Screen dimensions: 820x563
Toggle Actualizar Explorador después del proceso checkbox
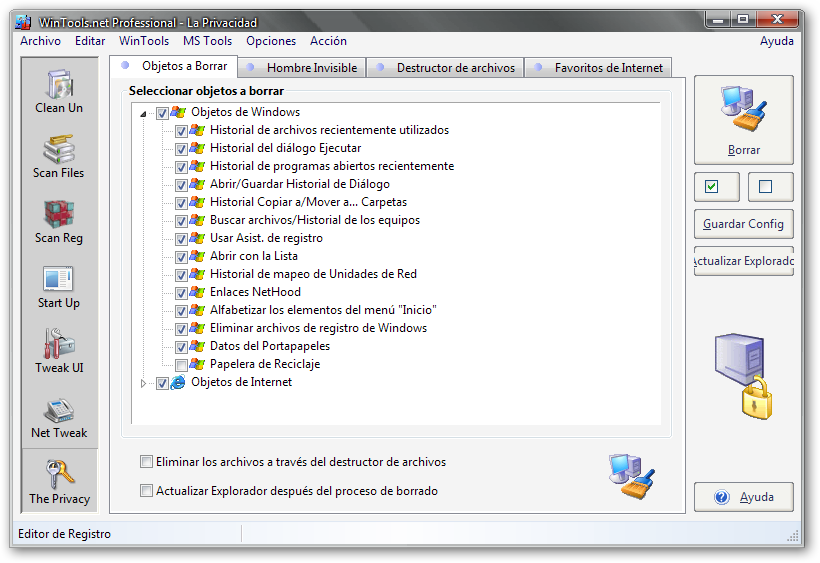(x=147, y=491)
